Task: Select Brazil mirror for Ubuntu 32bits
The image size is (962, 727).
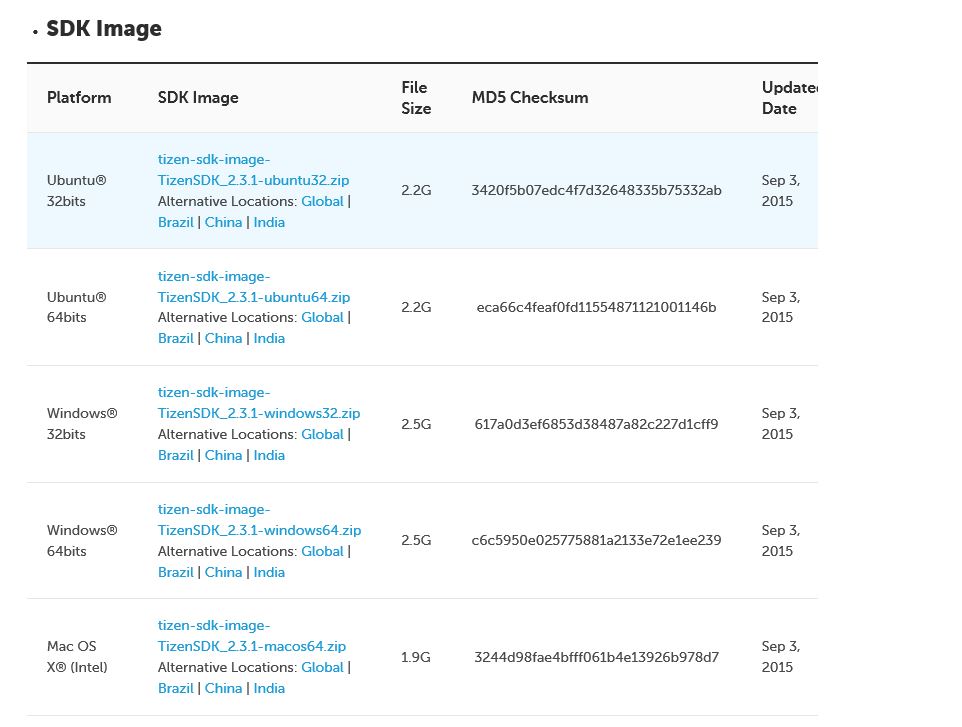Action: tap(175, 222)
